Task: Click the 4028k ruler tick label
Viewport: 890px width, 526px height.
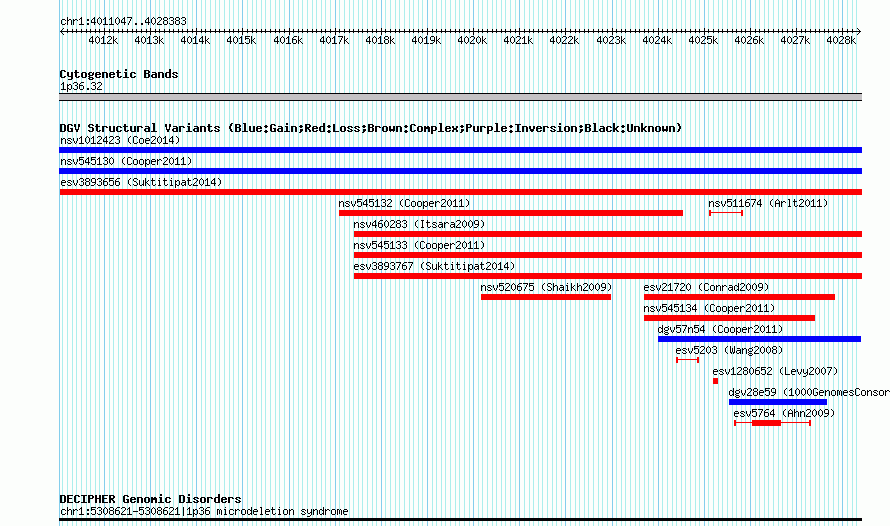Action: click(x=841, y=40)
